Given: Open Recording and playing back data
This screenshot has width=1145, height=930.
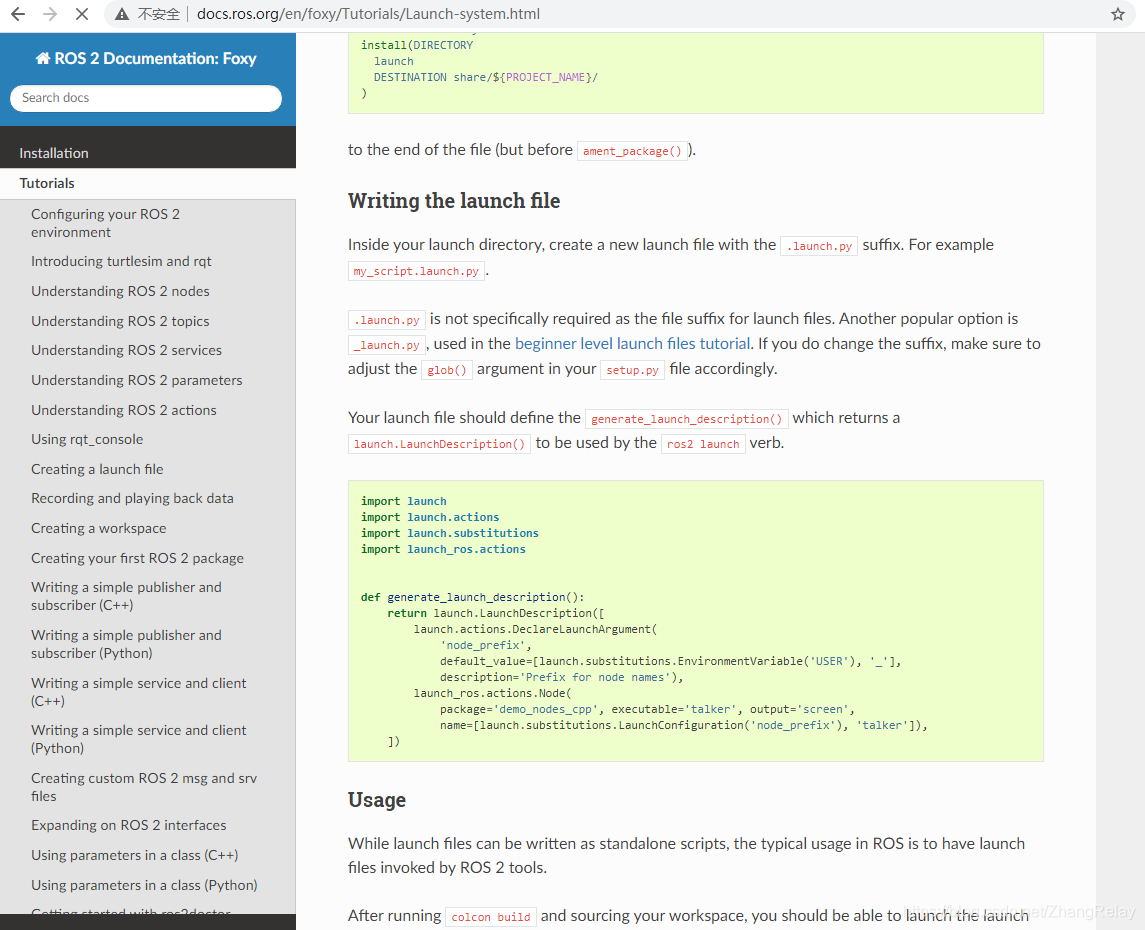Looking at the screenshot, I should [x=132, y=499].
